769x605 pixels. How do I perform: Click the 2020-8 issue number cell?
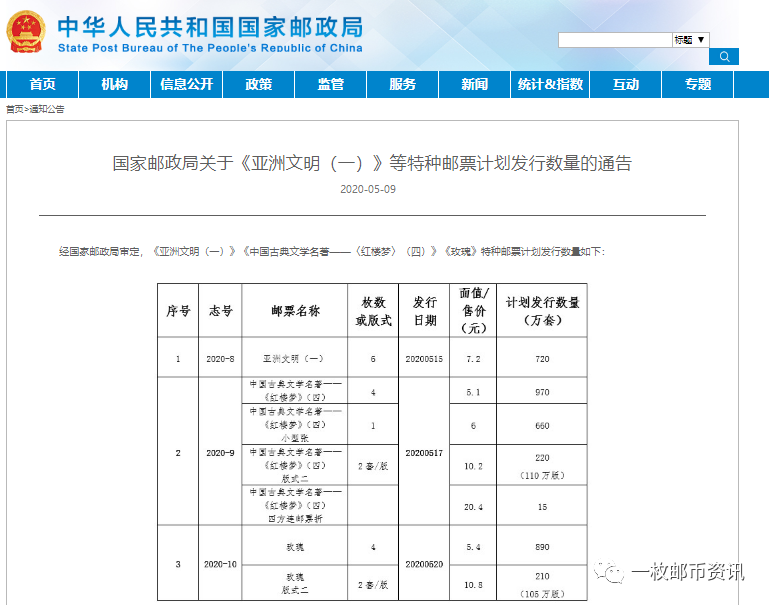[x=220, y=358]
